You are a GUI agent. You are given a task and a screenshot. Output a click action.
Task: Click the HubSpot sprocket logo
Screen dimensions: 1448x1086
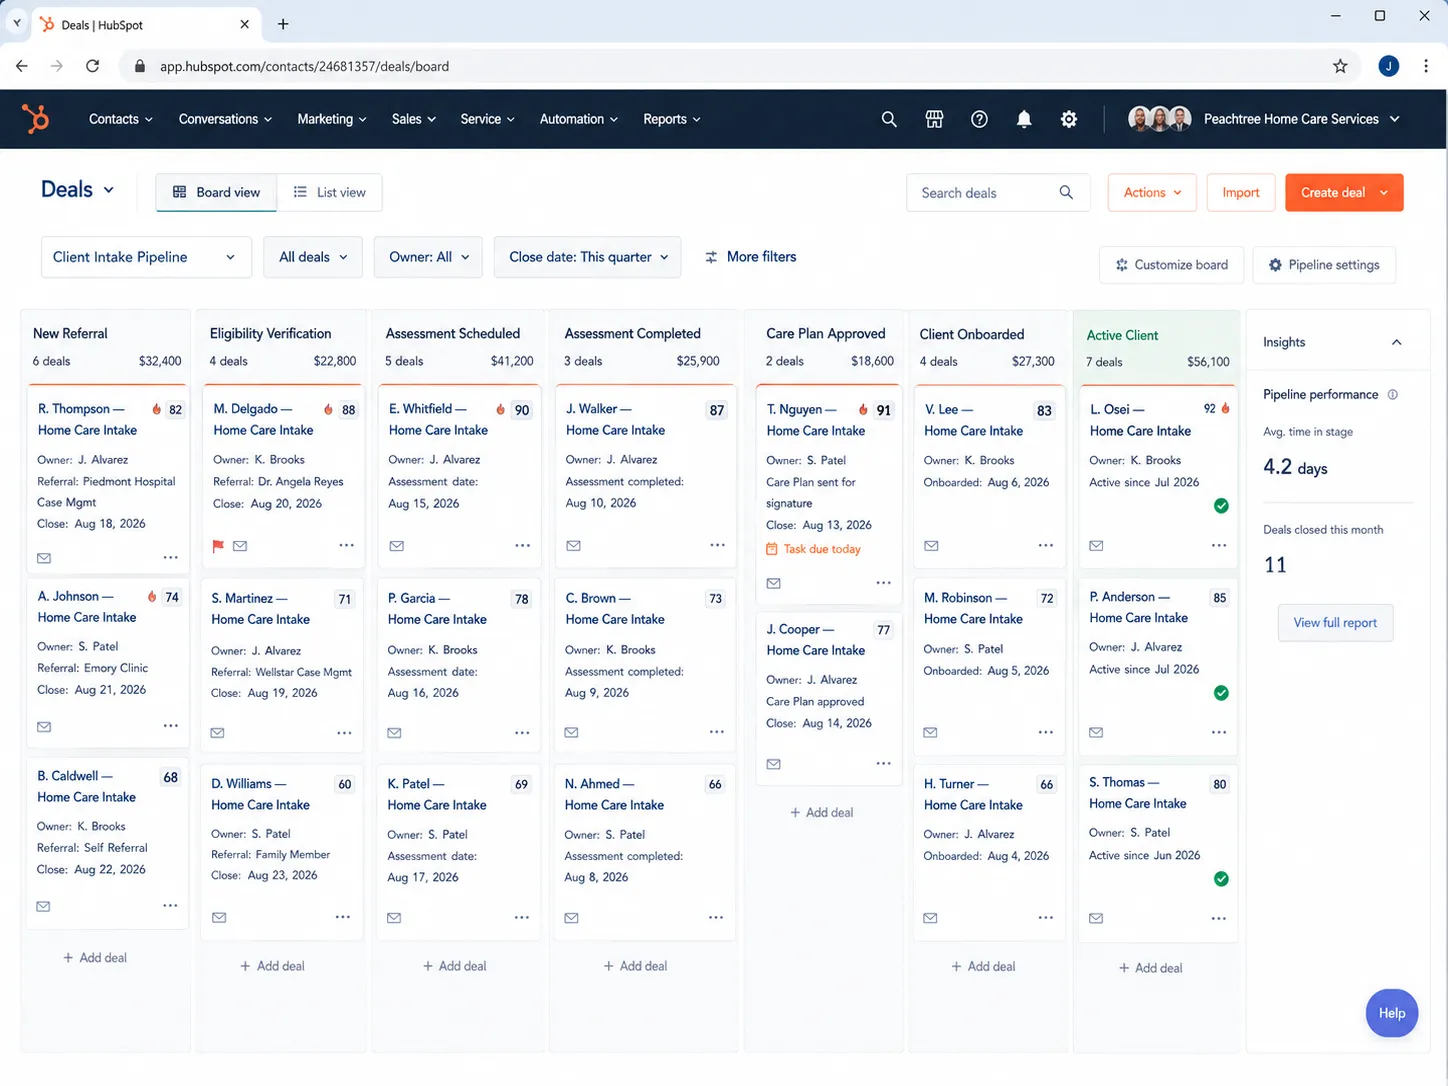(36, 119)
